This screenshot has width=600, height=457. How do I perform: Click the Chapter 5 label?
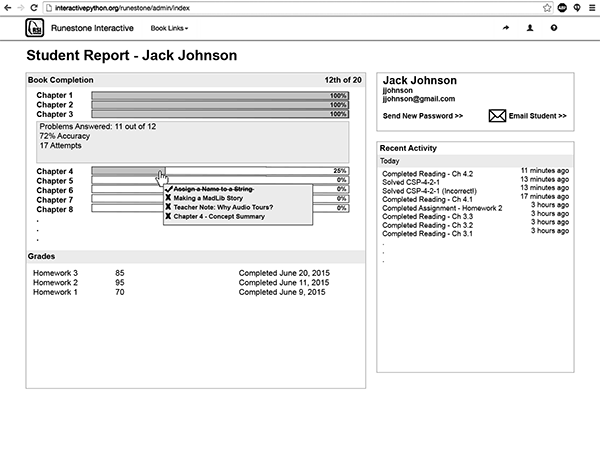(55, 181)
